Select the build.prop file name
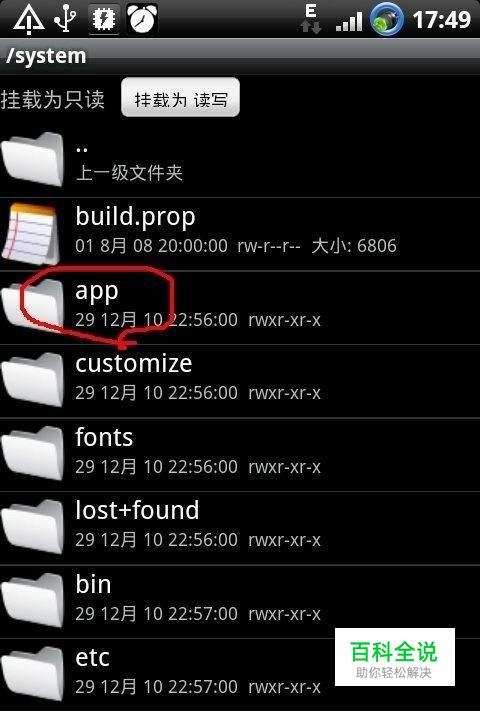The height and width of the screenshot is (711, 480). [135, 218]
